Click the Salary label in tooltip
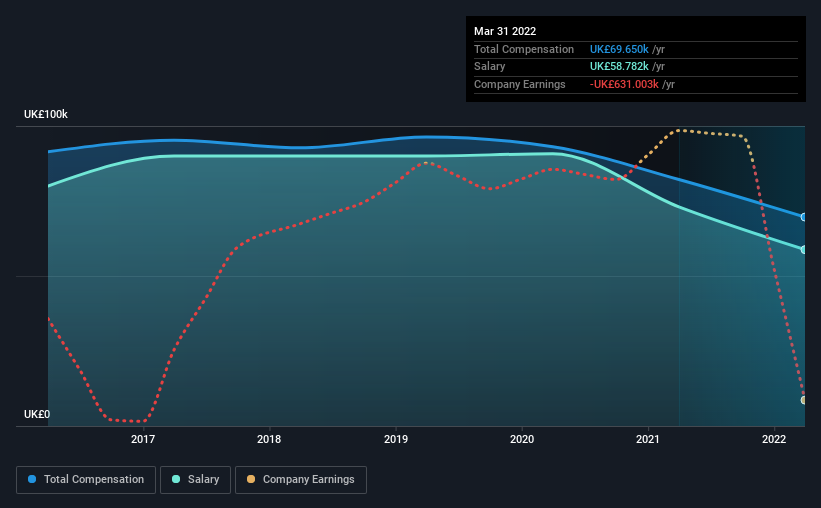821x508 pixels. click(x=490, y=67)
